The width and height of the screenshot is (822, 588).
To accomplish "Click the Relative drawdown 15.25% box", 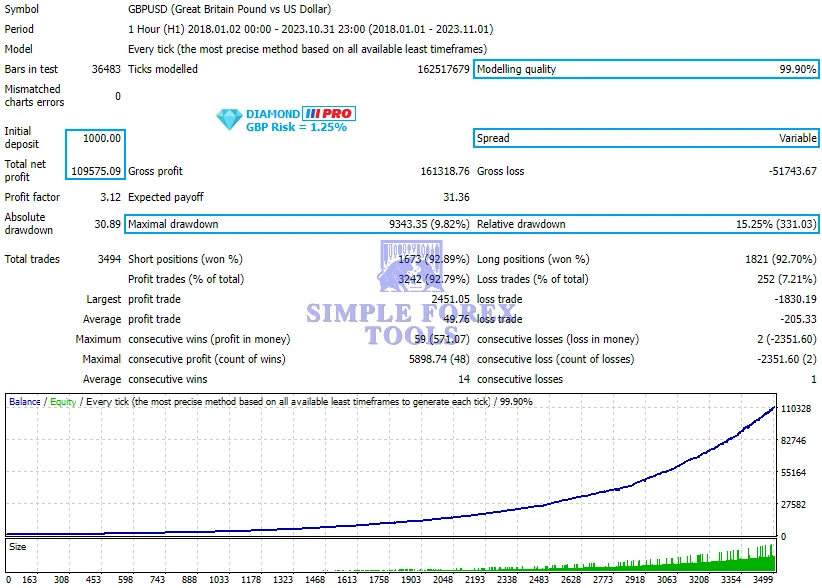I will click(646, 224).
